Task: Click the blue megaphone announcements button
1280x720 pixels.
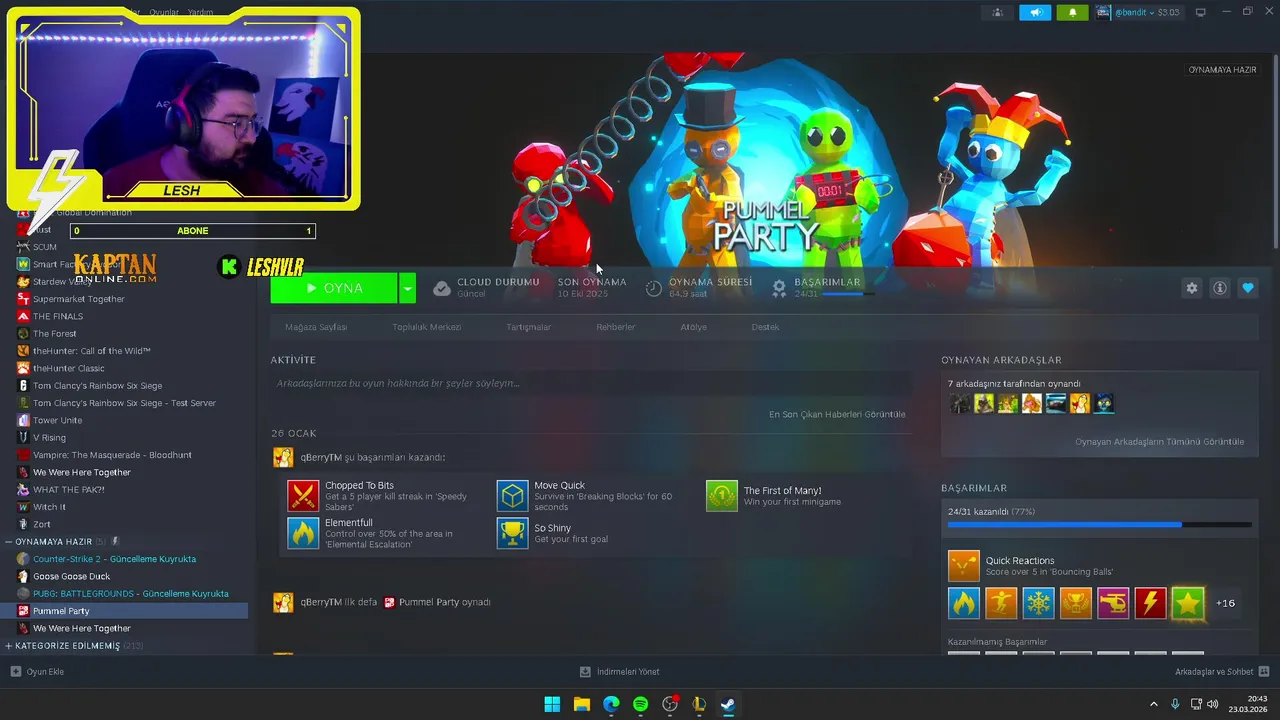Action: coord(1035,12)
